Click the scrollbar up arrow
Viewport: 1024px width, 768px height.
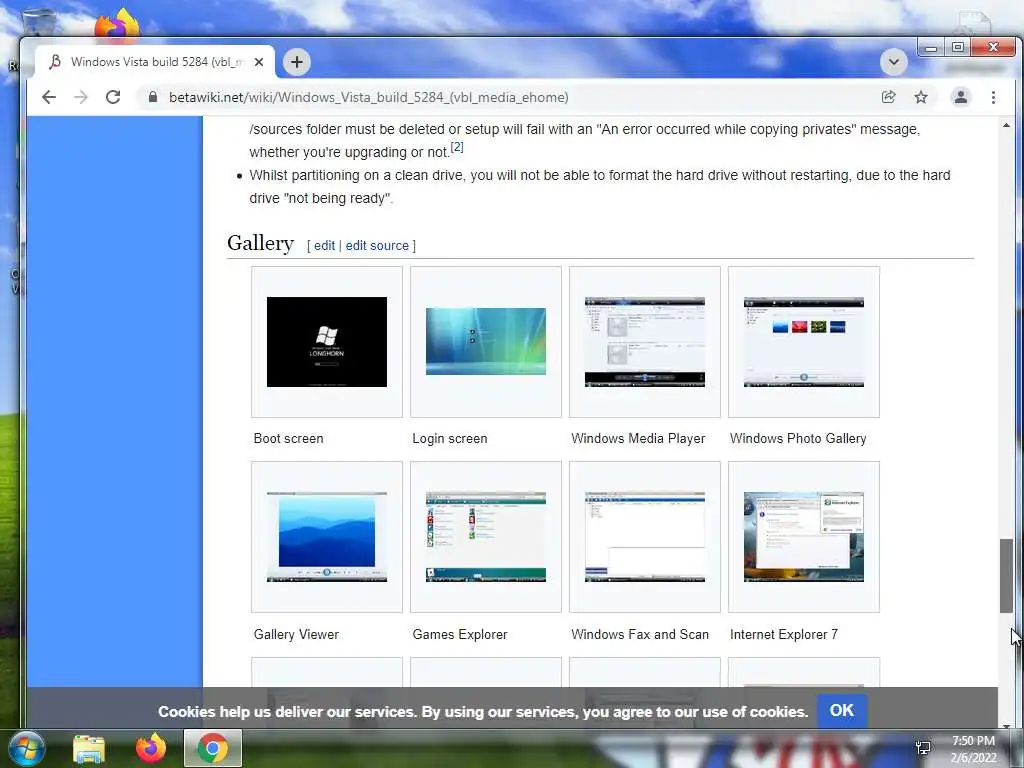click(x=1006, y=124)
